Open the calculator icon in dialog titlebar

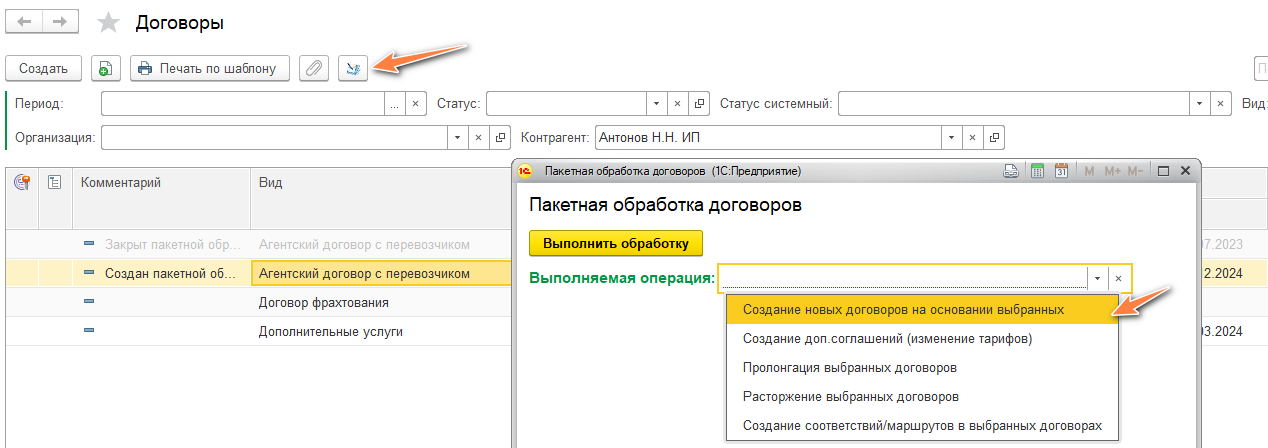[x=1038, y=171]
